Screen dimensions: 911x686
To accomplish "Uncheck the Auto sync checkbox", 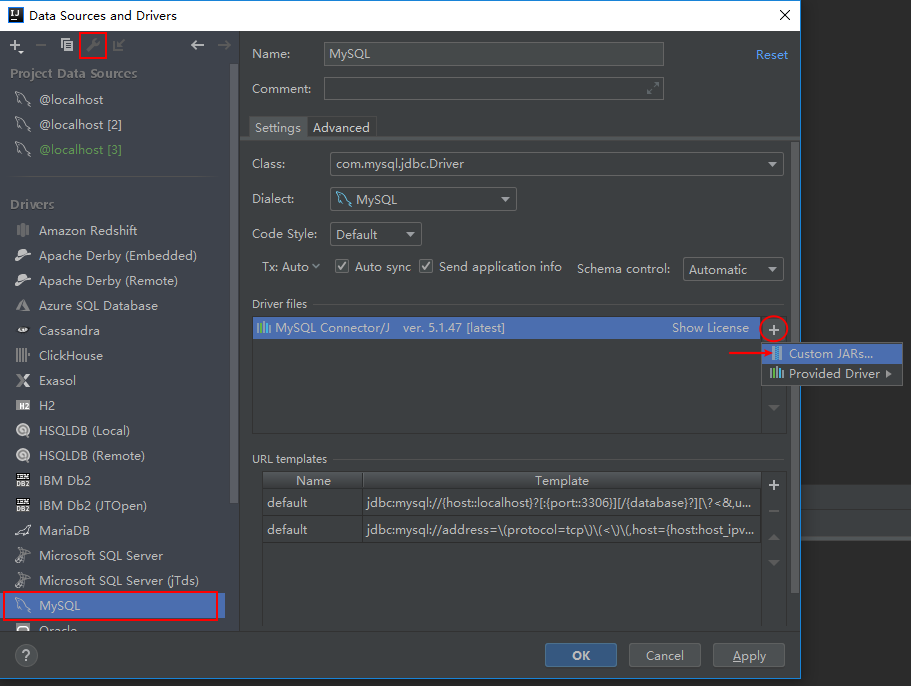I will (341, 266).
